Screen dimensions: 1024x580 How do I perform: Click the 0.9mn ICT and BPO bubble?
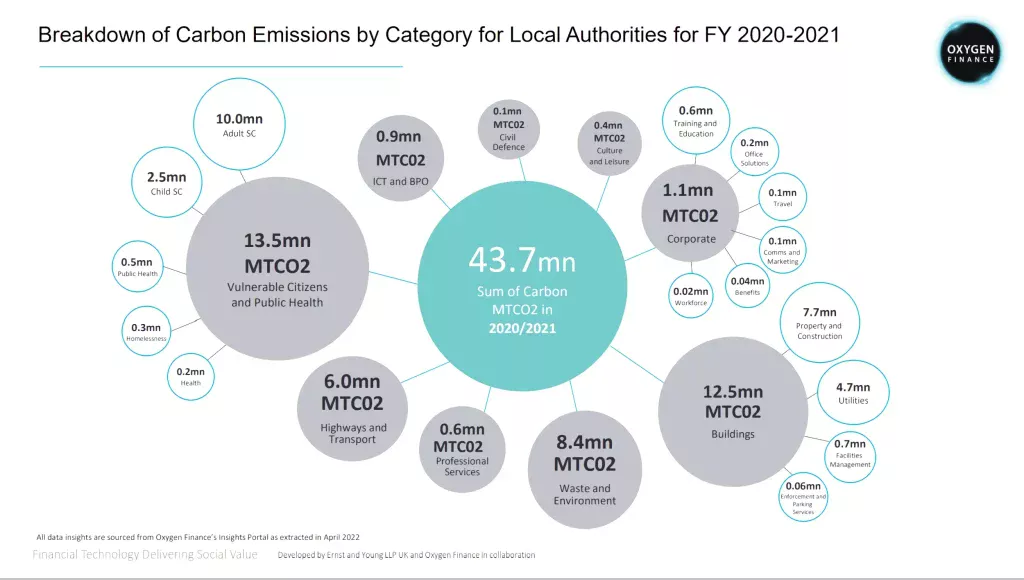(x=399, y=158)
